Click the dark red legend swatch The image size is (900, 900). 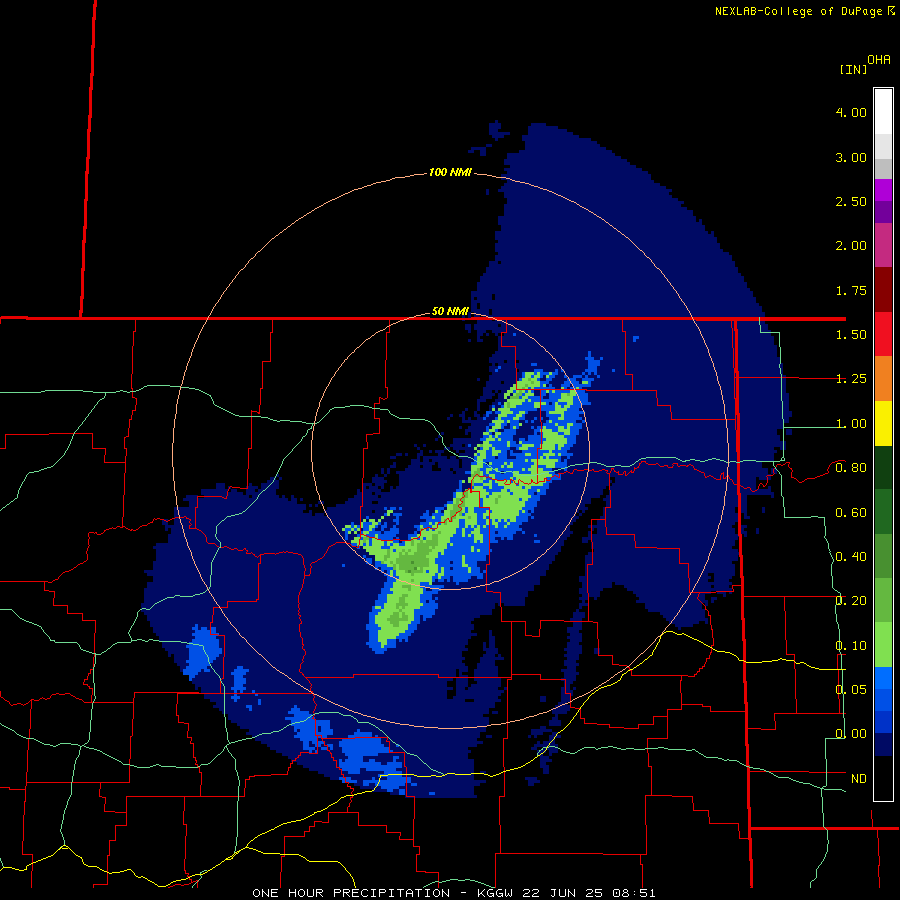883,290
